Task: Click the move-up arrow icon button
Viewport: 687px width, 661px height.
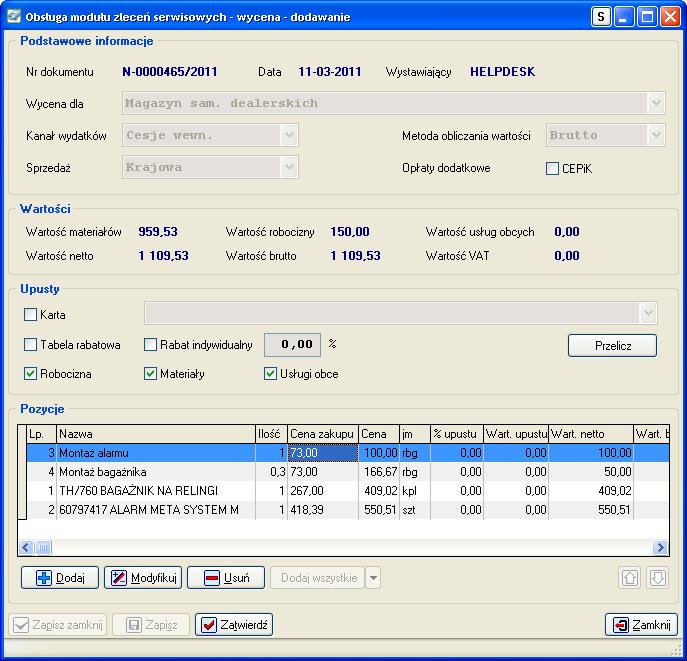Action: point(630,578)
